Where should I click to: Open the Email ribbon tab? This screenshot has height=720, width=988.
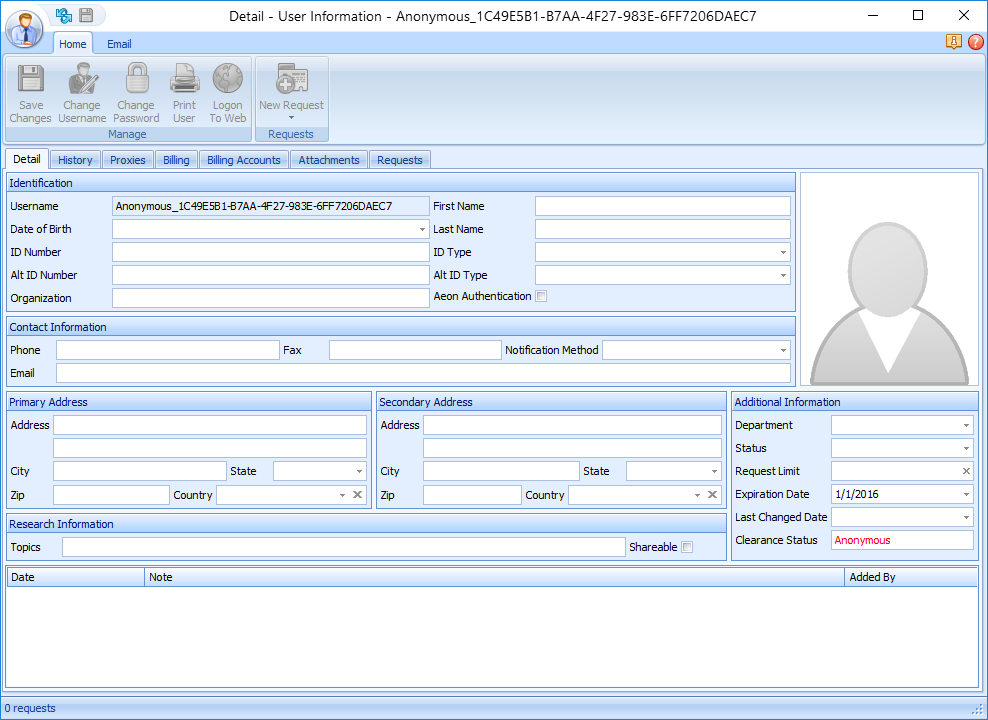pyautogui.click(x=119, y=44)
